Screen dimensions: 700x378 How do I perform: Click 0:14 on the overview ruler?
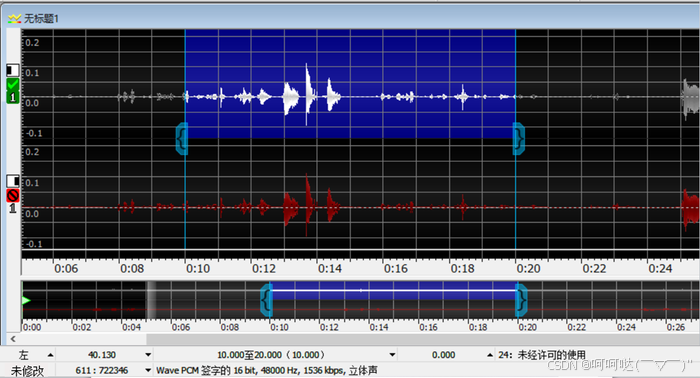coord(379,327)
